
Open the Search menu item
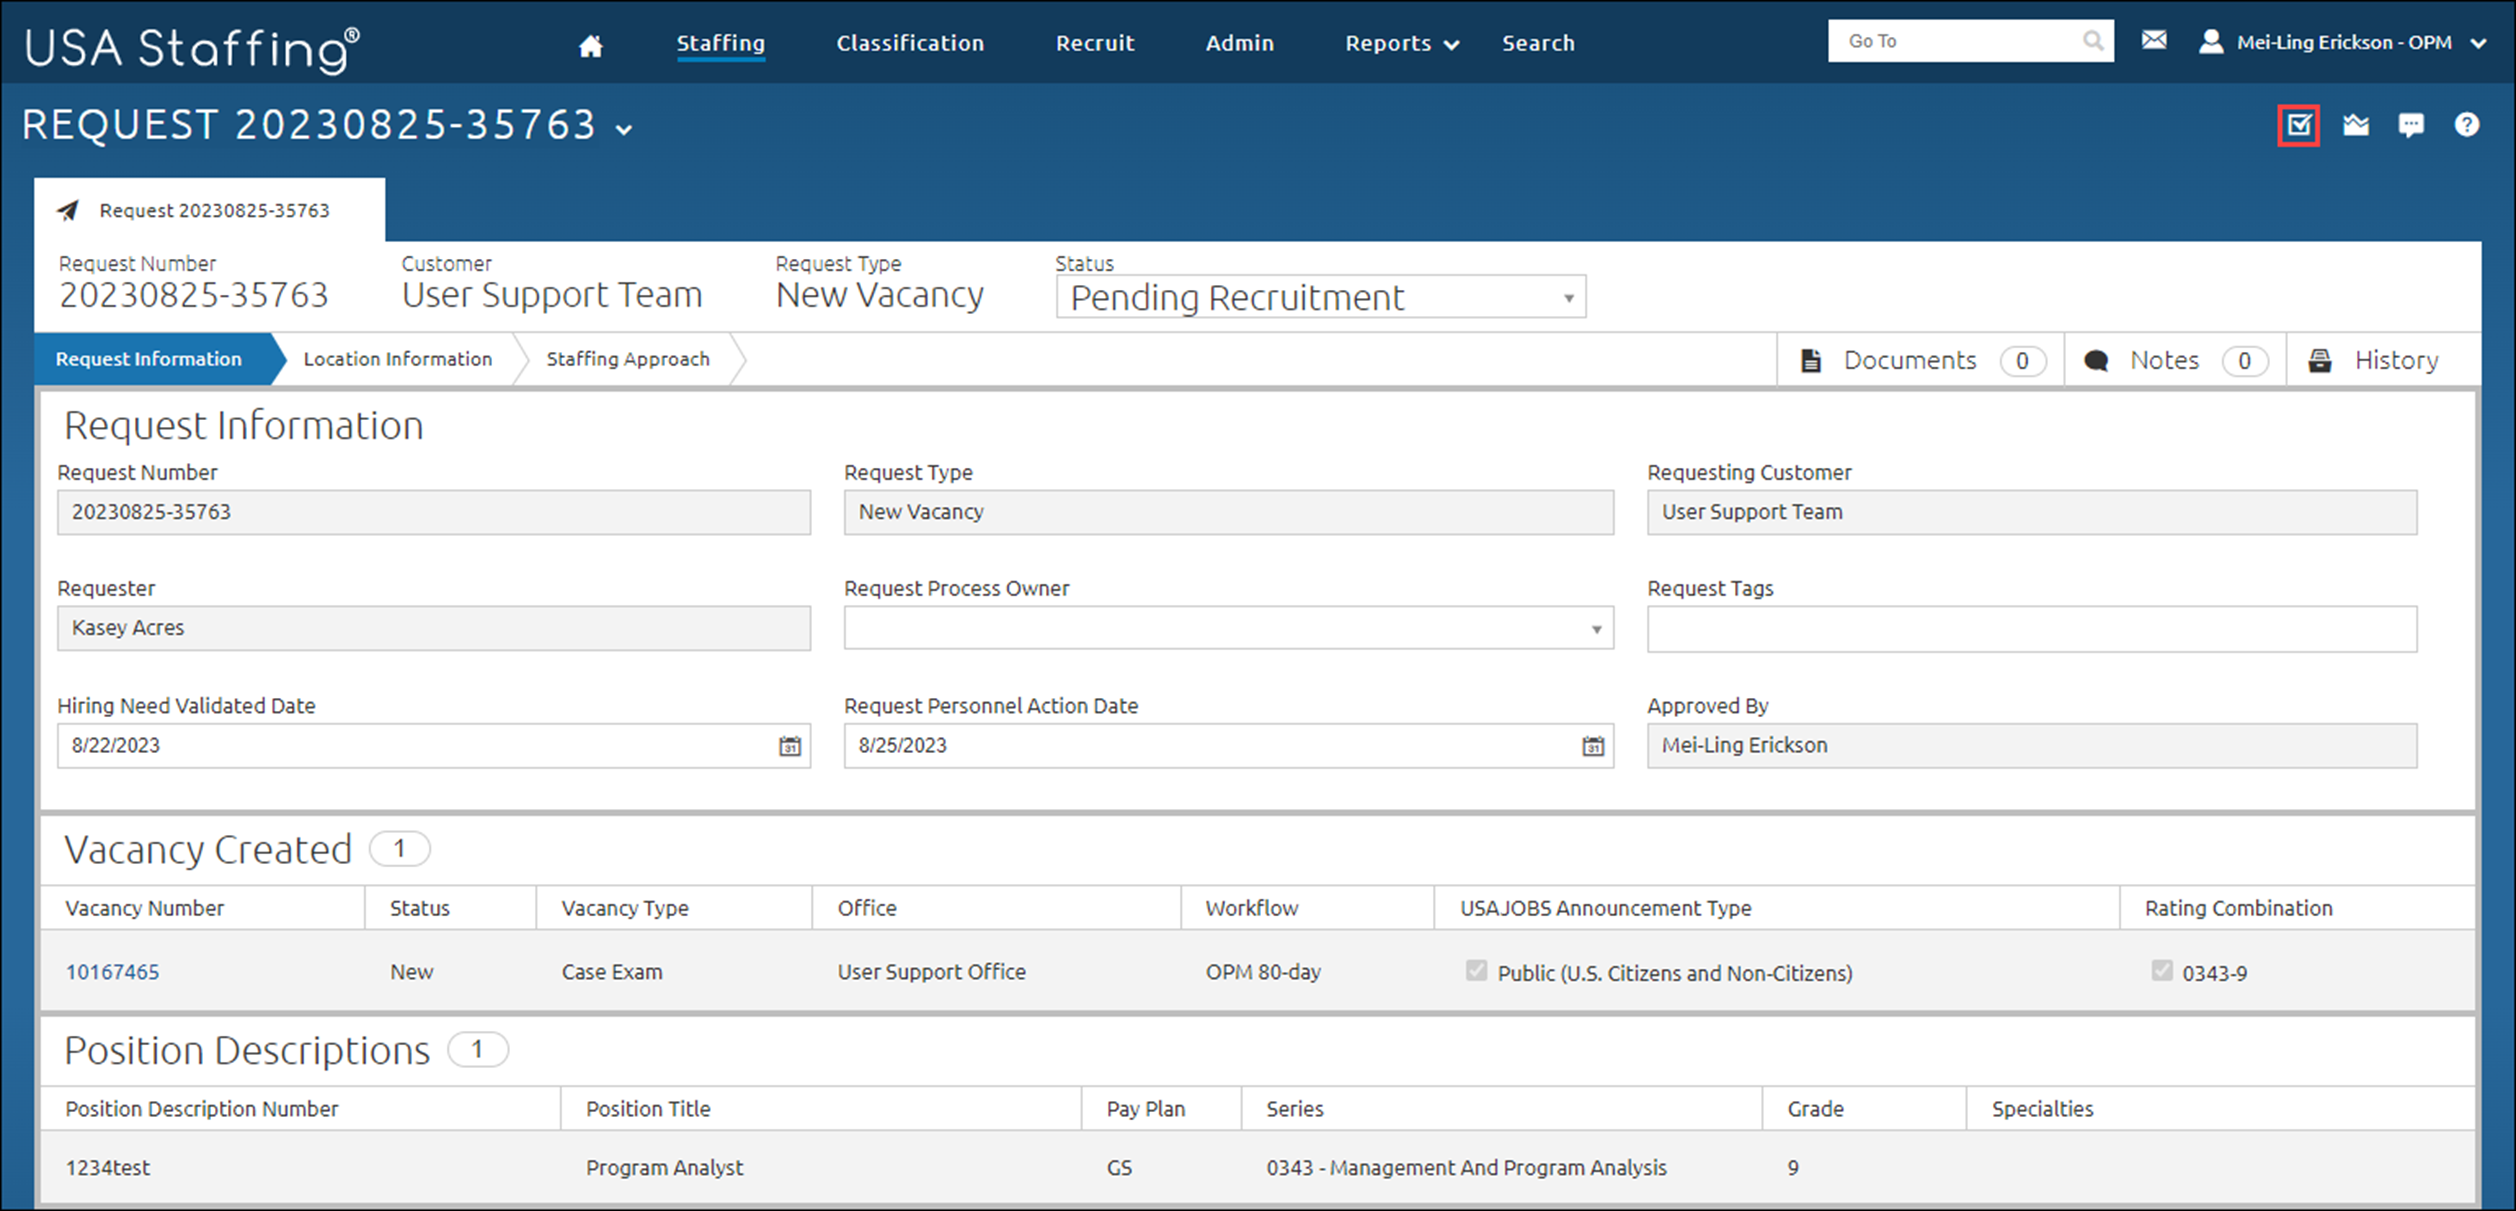click(x=1538, y=43)
